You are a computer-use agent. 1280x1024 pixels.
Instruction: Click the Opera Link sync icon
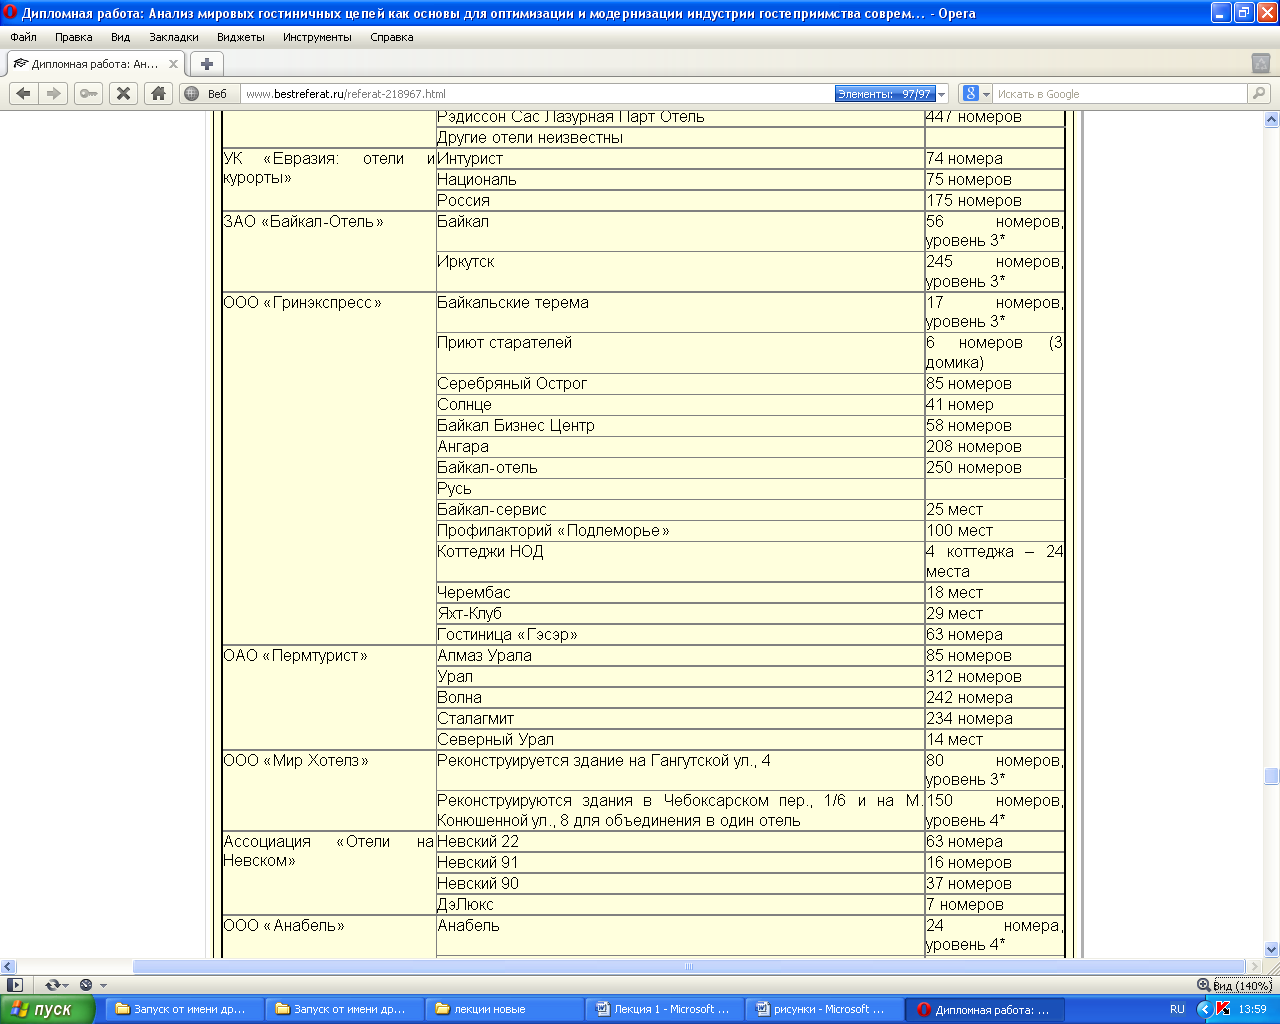pyautogui.click(x=51, y=985)
